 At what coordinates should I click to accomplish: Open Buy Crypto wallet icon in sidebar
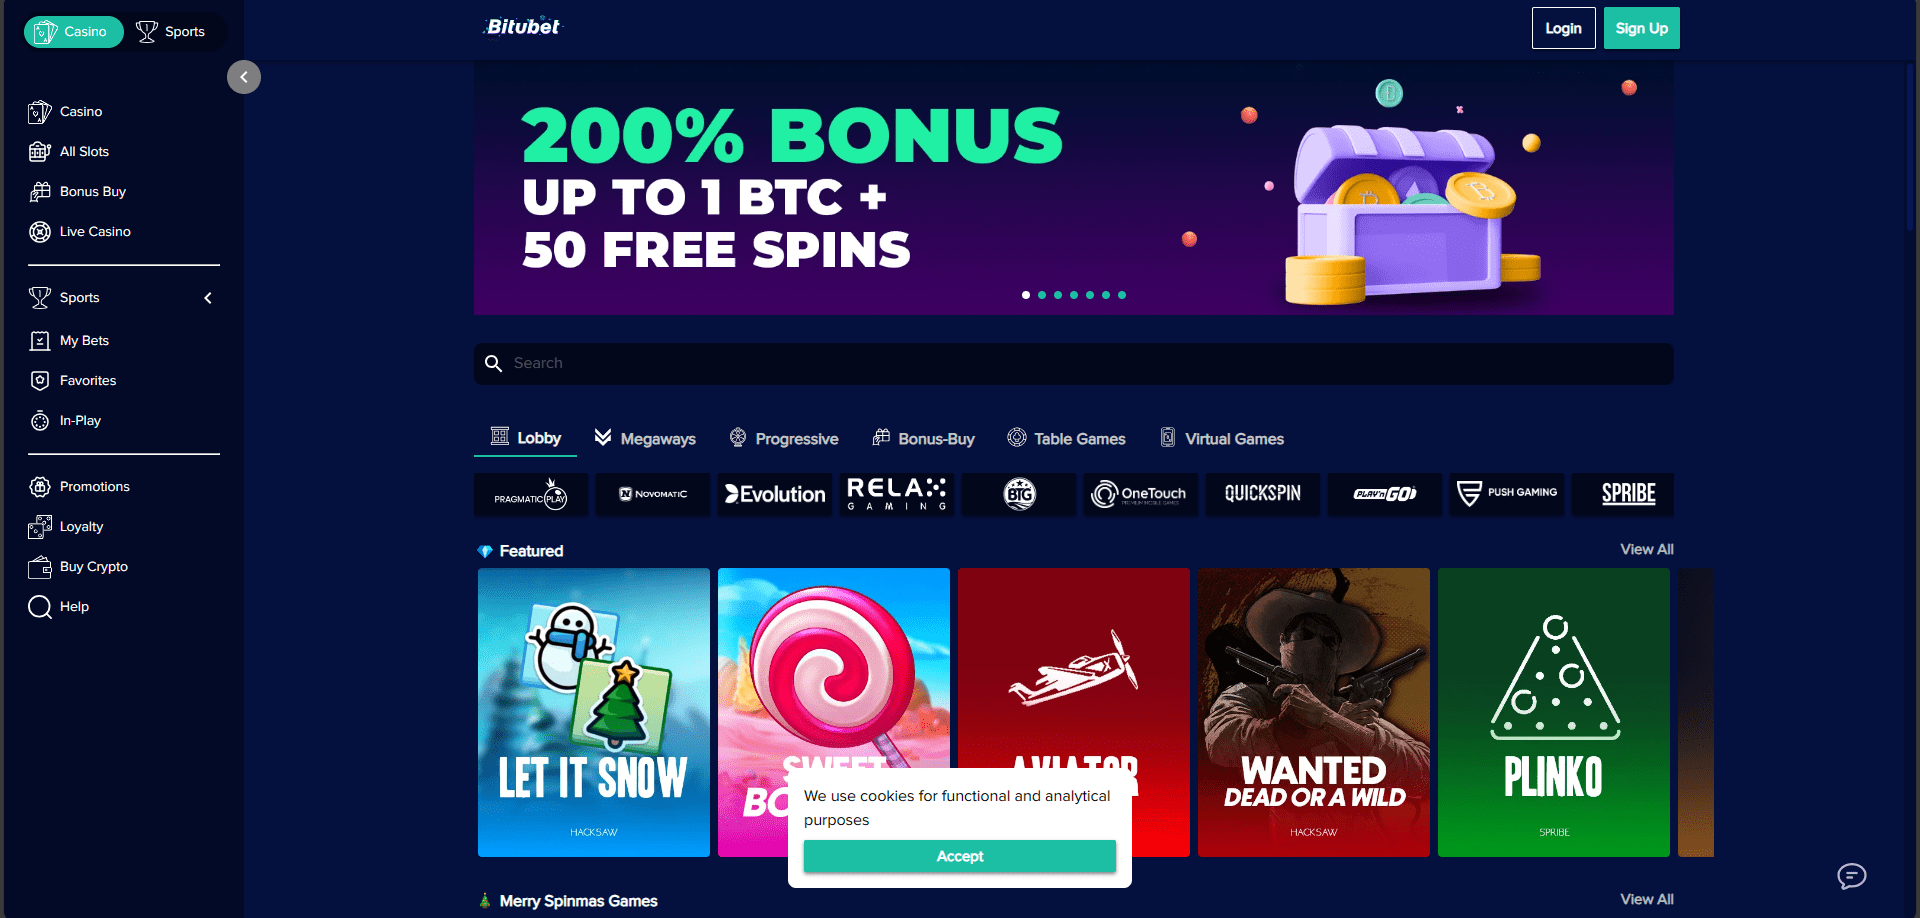point(40,567)
